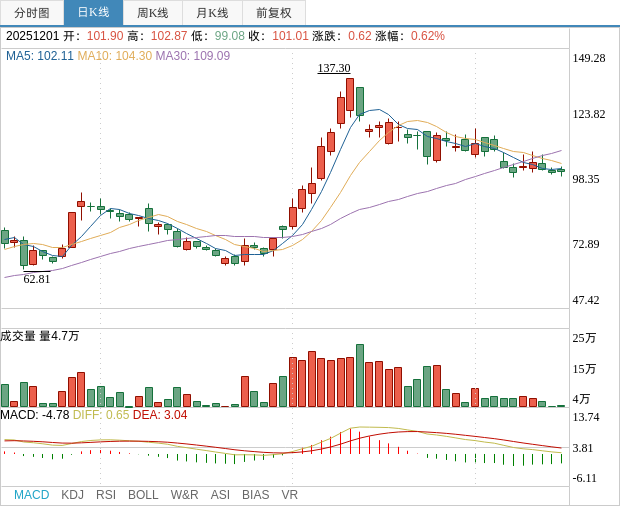Click the MA10 legend value
620x506 pixels.
tap(115, 56)
